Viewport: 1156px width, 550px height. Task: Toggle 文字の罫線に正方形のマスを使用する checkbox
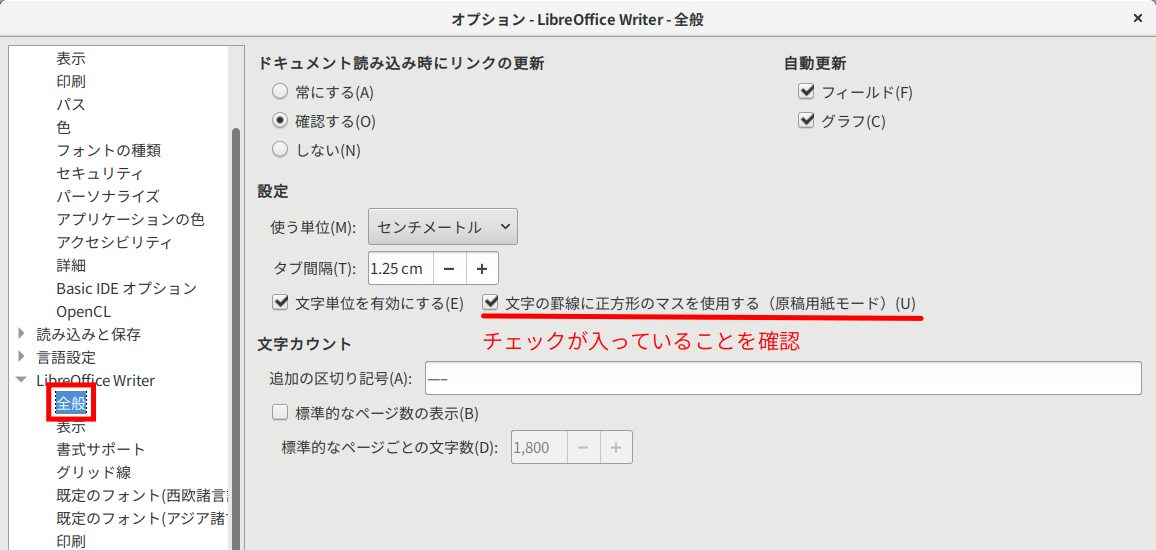pyautogui.click(x=490, y=302)
